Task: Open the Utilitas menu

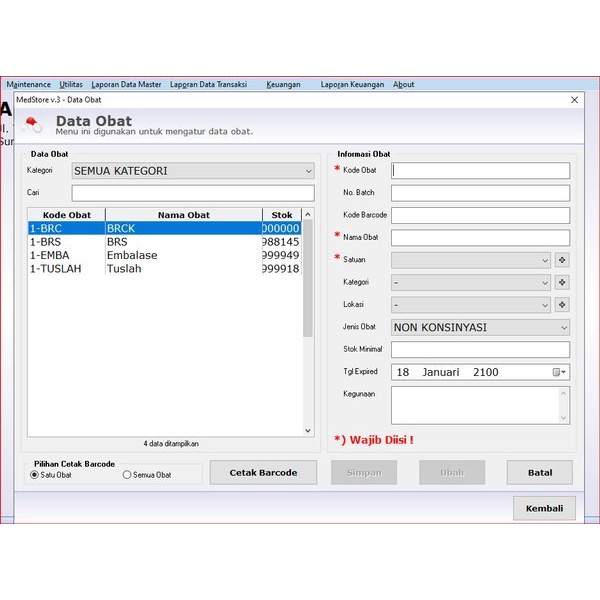Action: click(71, 84)
